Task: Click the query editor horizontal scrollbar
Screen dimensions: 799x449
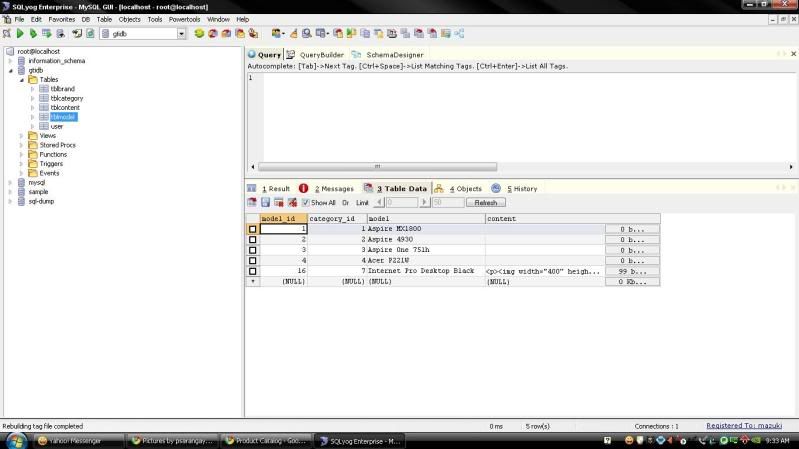Action: click(x=378, y=167)
